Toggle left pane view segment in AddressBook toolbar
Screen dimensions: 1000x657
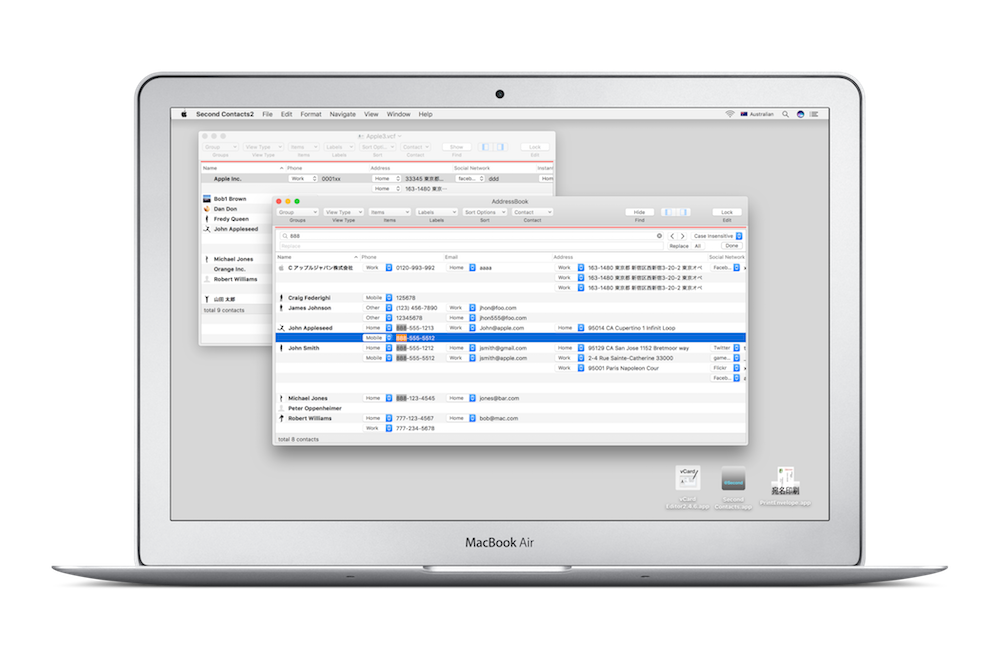pos(669,212)
